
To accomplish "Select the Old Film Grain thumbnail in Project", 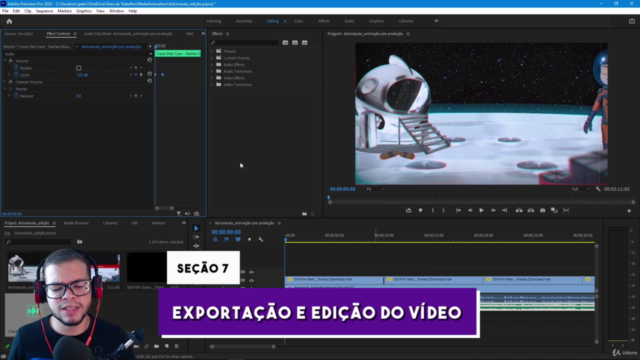I will pyautogui.click(x=147, y=267).
